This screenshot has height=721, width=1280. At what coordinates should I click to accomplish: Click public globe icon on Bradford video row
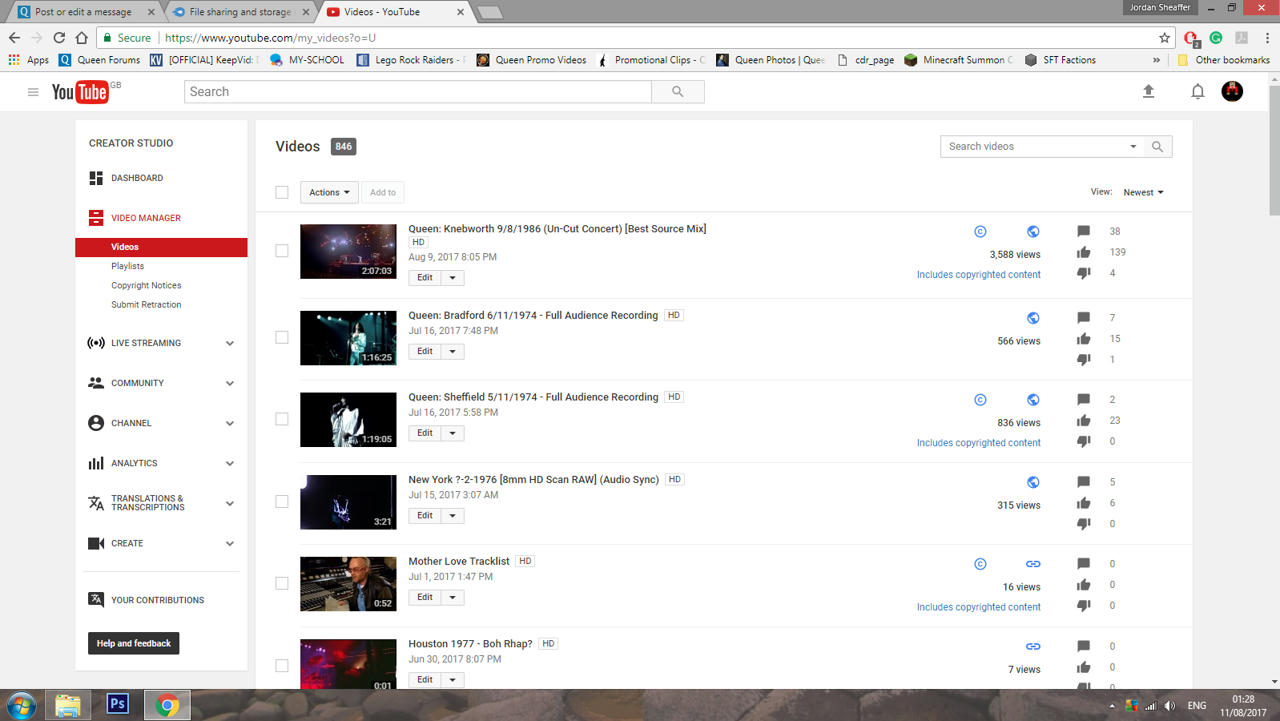(1033, 318)
